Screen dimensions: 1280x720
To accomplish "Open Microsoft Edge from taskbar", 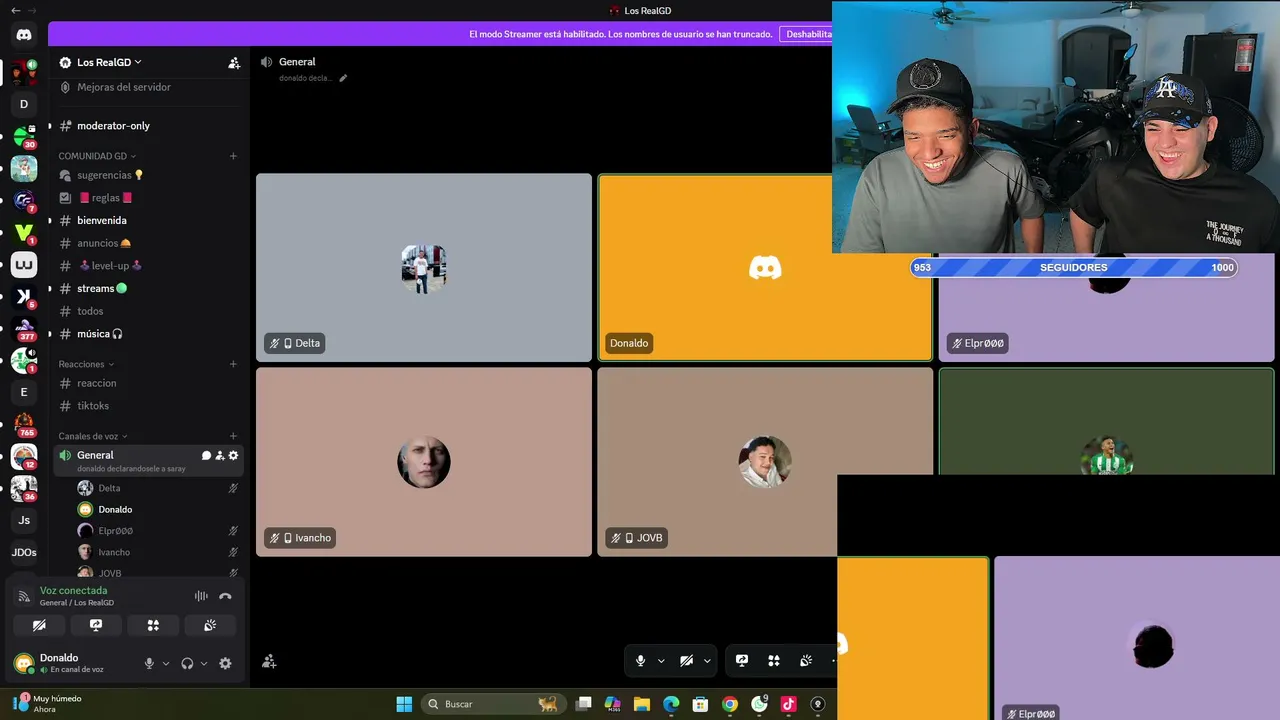I will tap(671, 704).
